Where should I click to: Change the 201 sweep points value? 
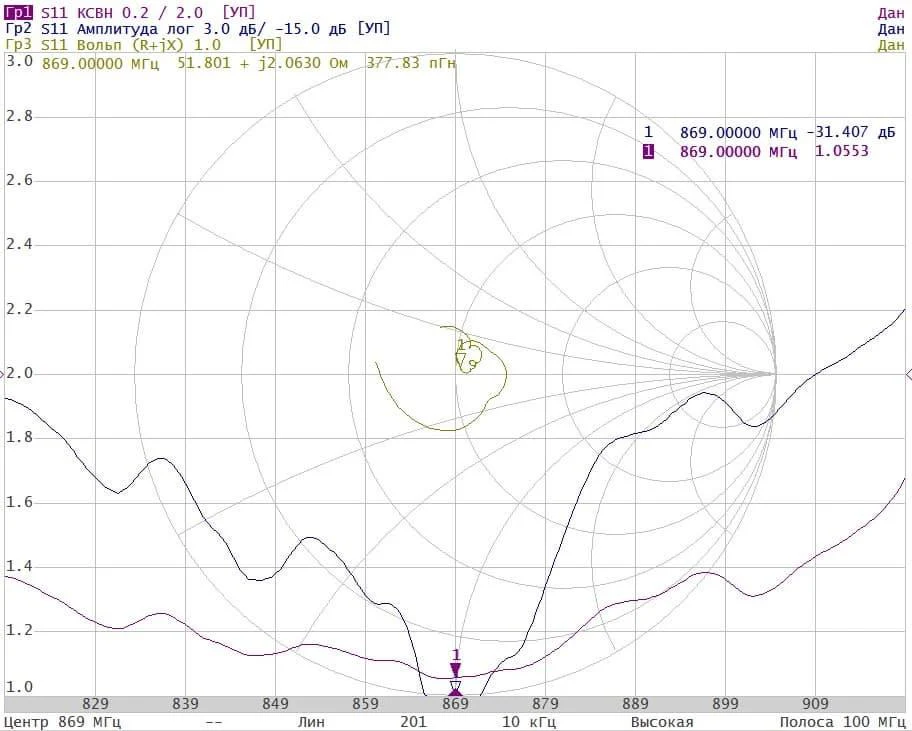[x=413, y=722]
